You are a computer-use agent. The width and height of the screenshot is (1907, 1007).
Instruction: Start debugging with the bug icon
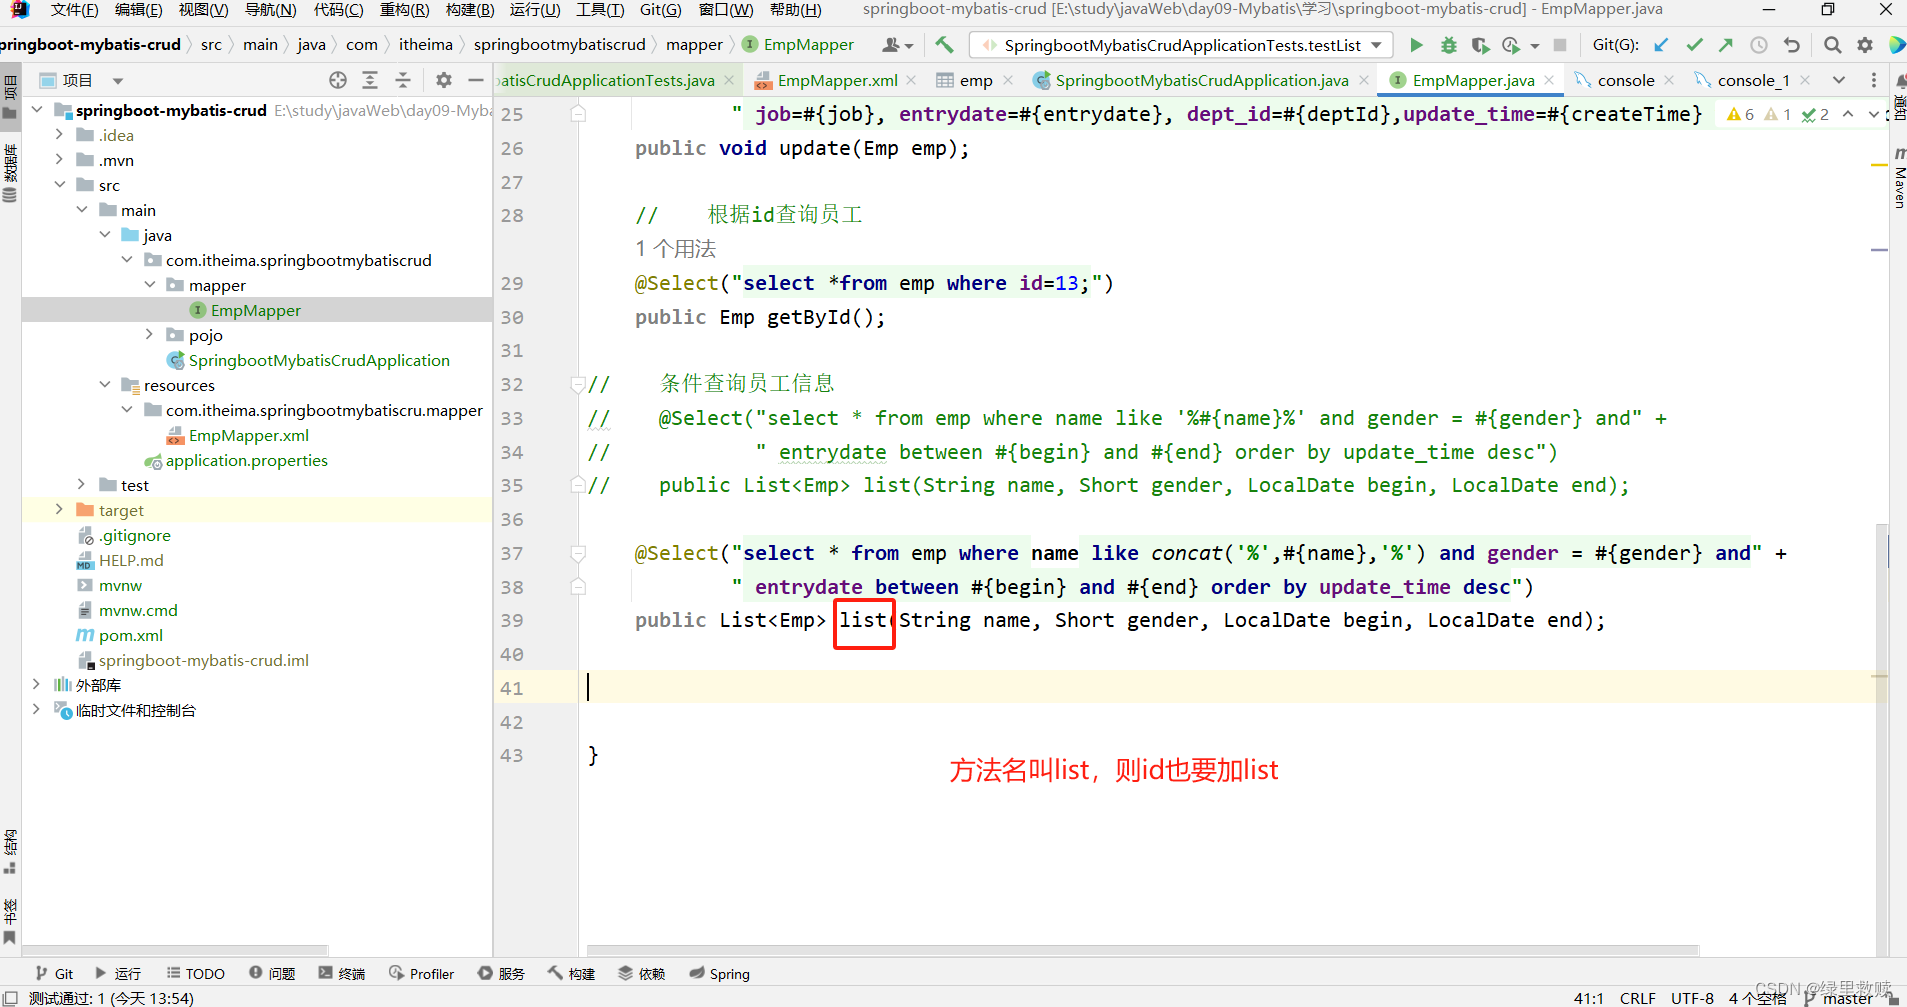click(x=1450, y=45)
